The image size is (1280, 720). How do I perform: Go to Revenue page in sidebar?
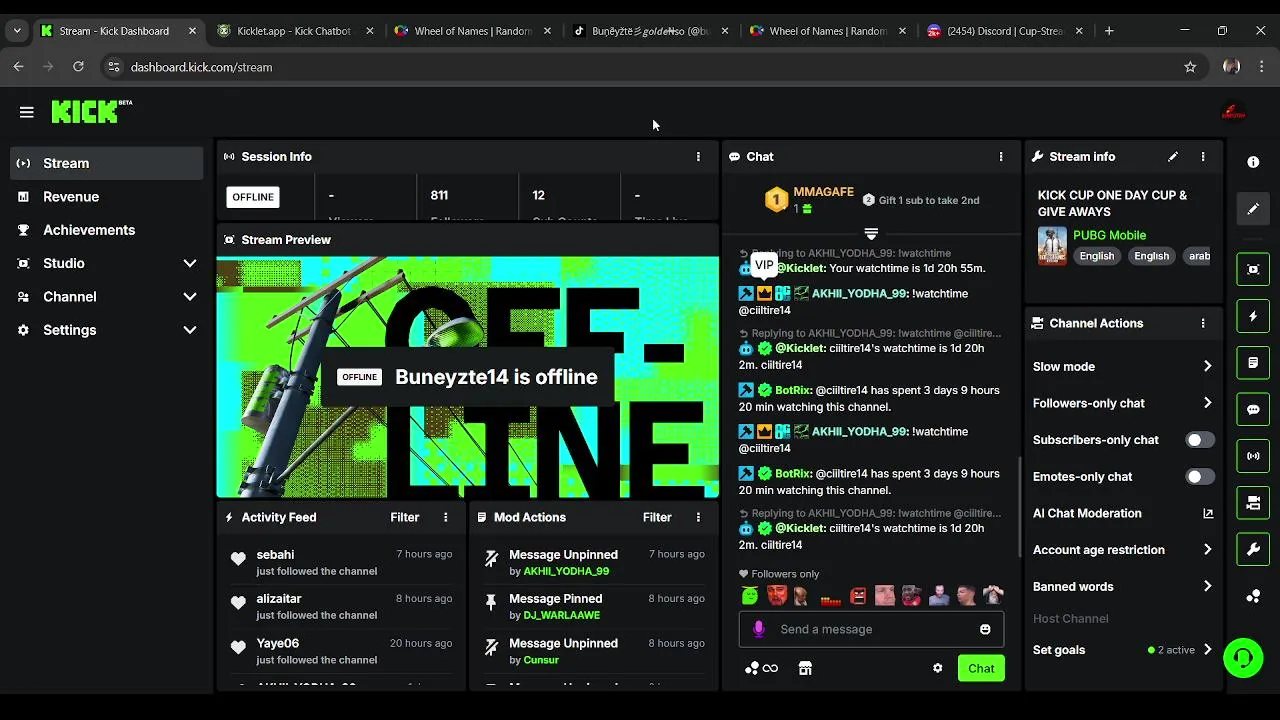[x=107, y=197]
